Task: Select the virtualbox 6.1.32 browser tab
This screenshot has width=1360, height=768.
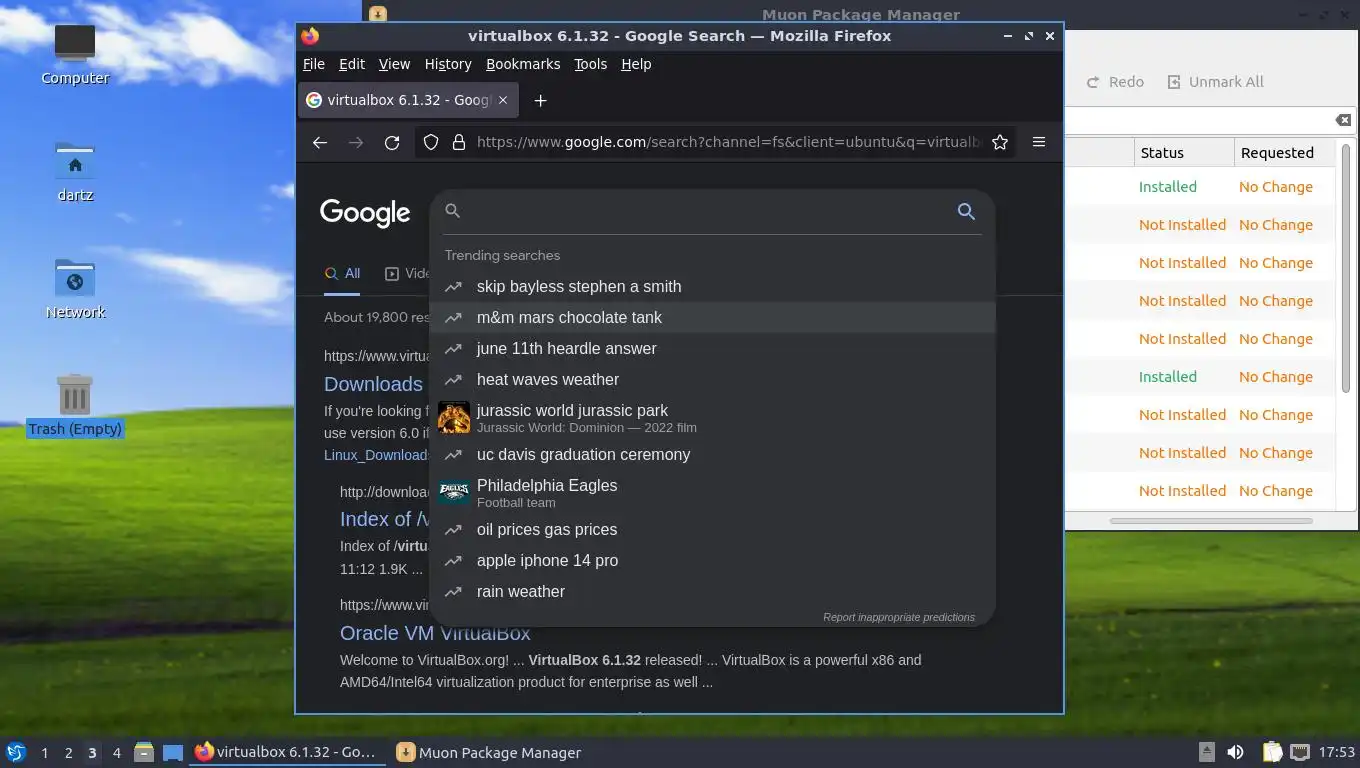Action: (x=408, y=100)
